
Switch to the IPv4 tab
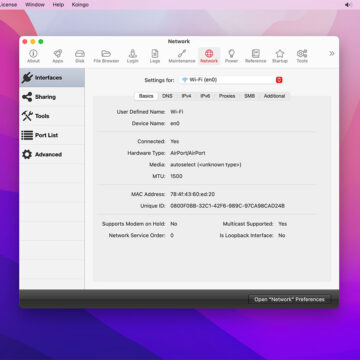pyautogui.click(x=186, y=96)
